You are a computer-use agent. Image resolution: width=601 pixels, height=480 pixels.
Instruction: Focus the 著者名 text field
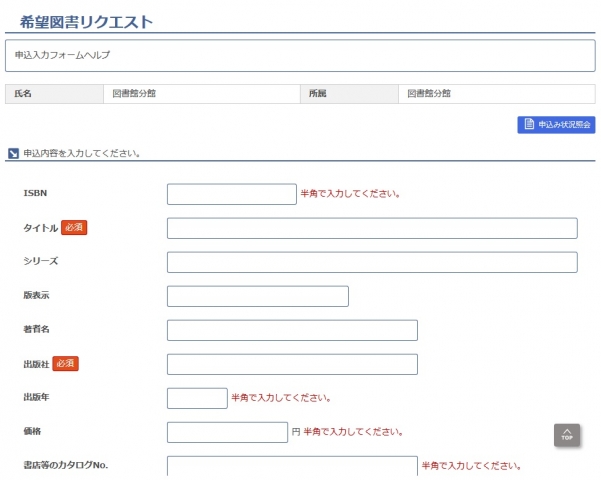[x=291, y=330]
